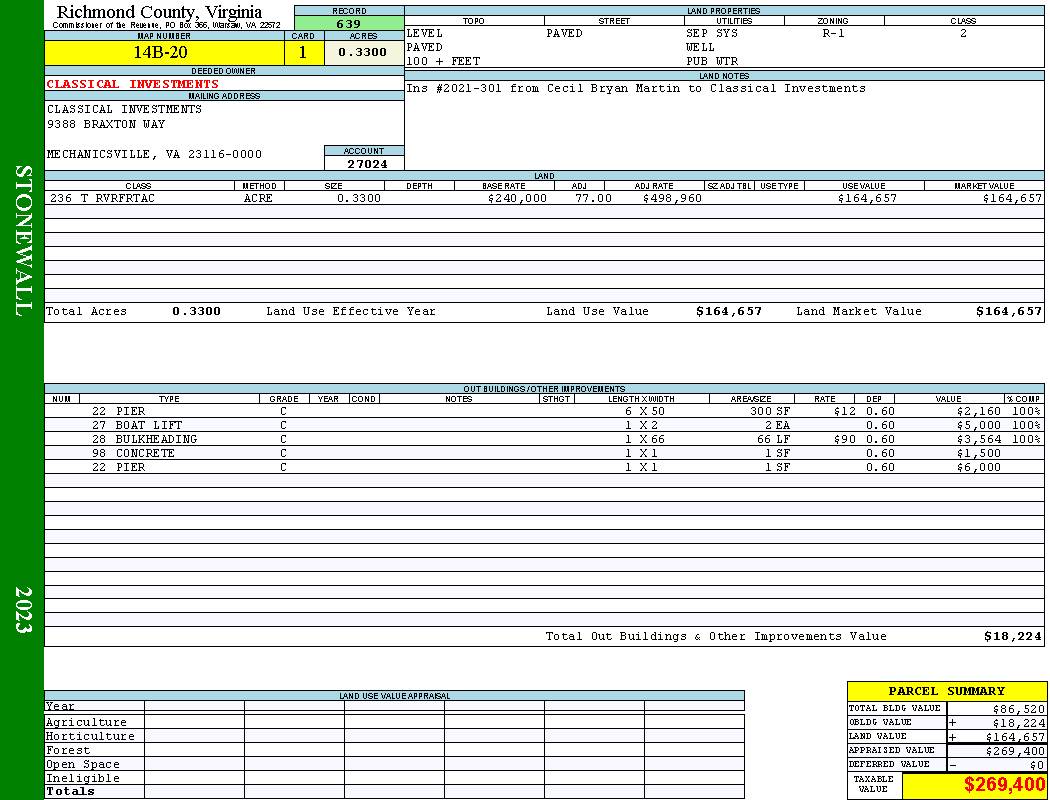Select the 300 SF area value
The image size is (1050, 800).
coord(770,412)
